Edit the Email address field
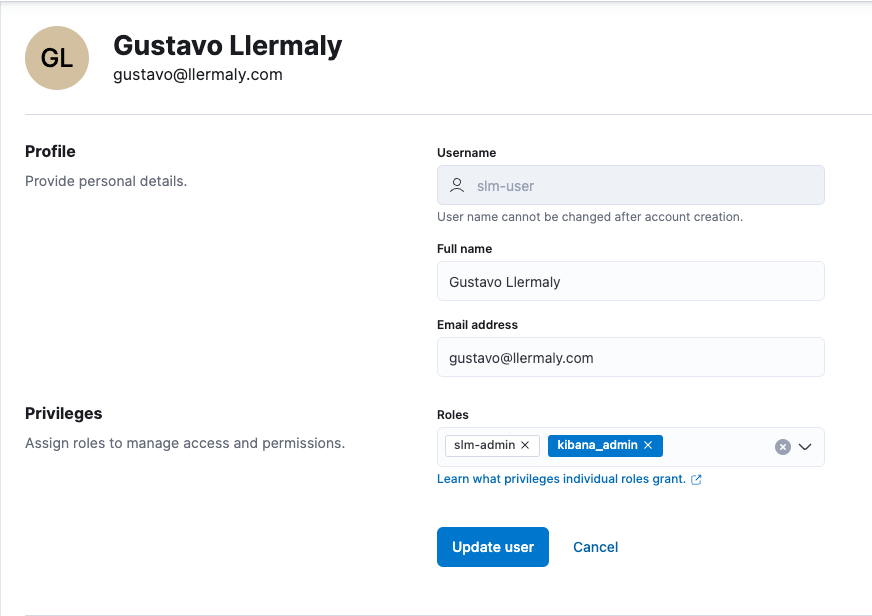The image size is (872, 616). pyautogui.click(x=631, y=357)
